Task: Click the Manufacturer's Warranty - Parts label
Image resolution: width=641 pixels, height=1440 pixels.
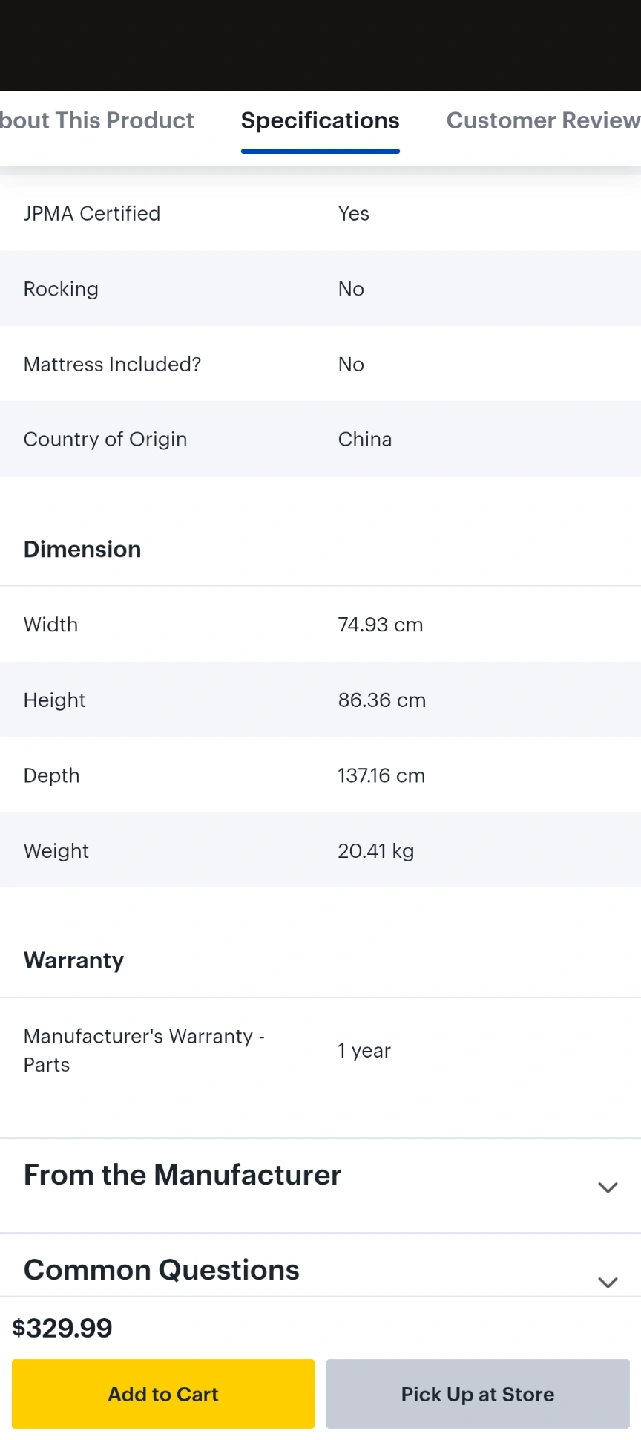Action: [144, 1050]
